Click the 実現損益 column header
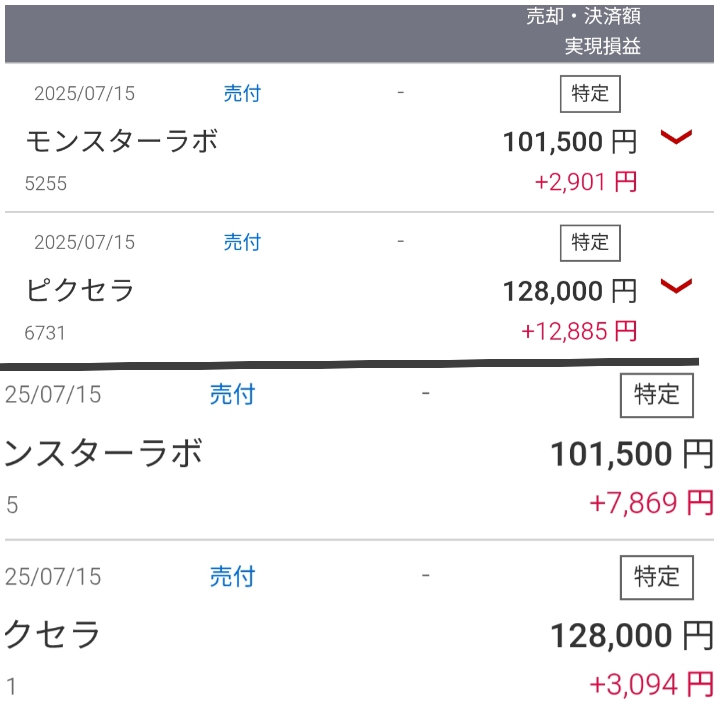The image size is (720, 720). [x=602, y=46]
